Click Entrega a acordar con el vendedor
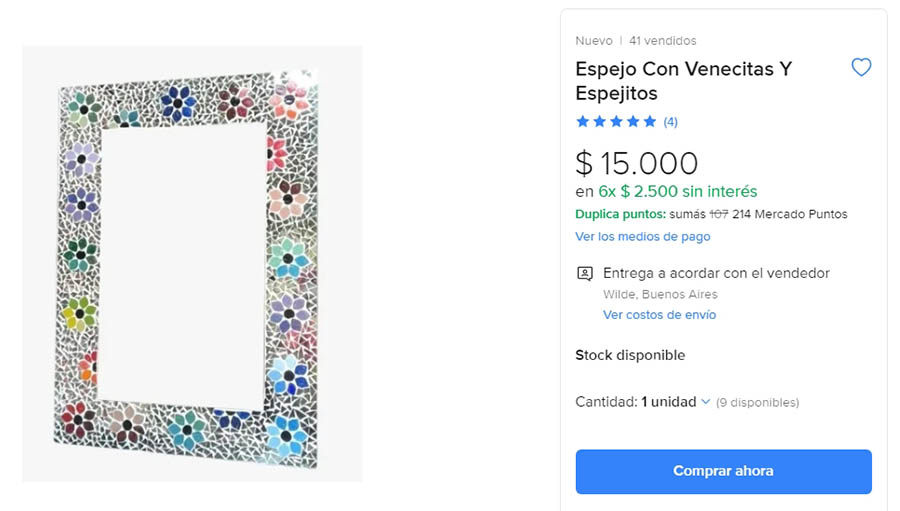 (716, 273)
